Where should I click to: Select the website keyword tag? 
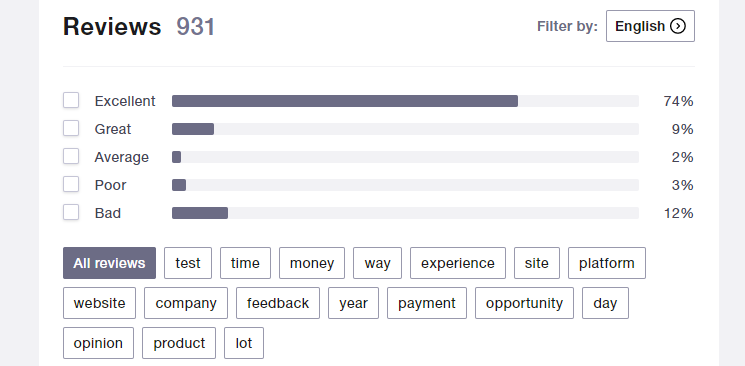99,303
